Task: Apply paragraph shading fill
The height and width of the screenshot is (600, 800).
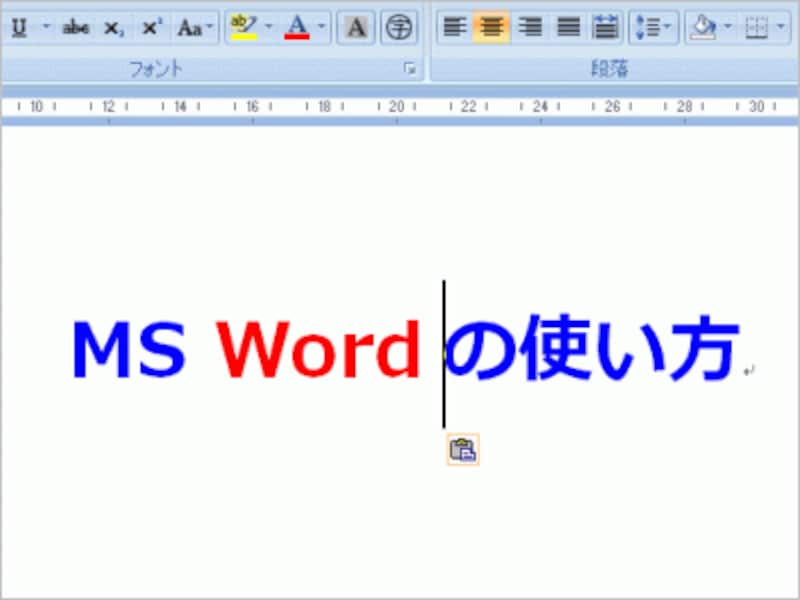Action: pyautogui.click(x=703, y=27)
